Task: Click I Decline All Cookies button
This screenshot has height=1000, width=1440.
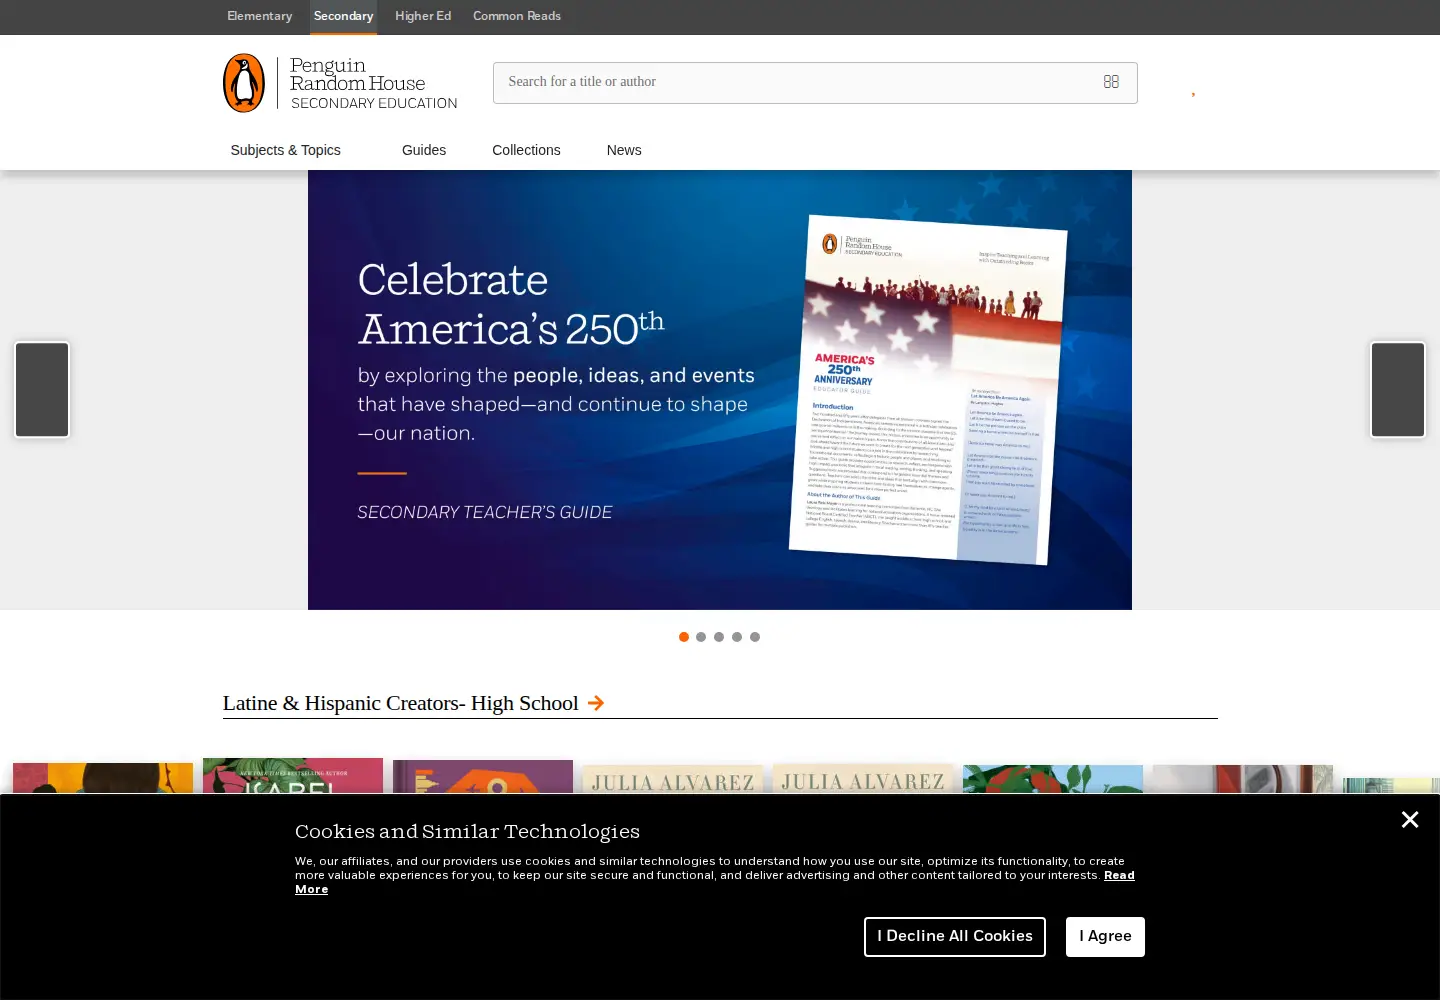Action: point(955,937)
